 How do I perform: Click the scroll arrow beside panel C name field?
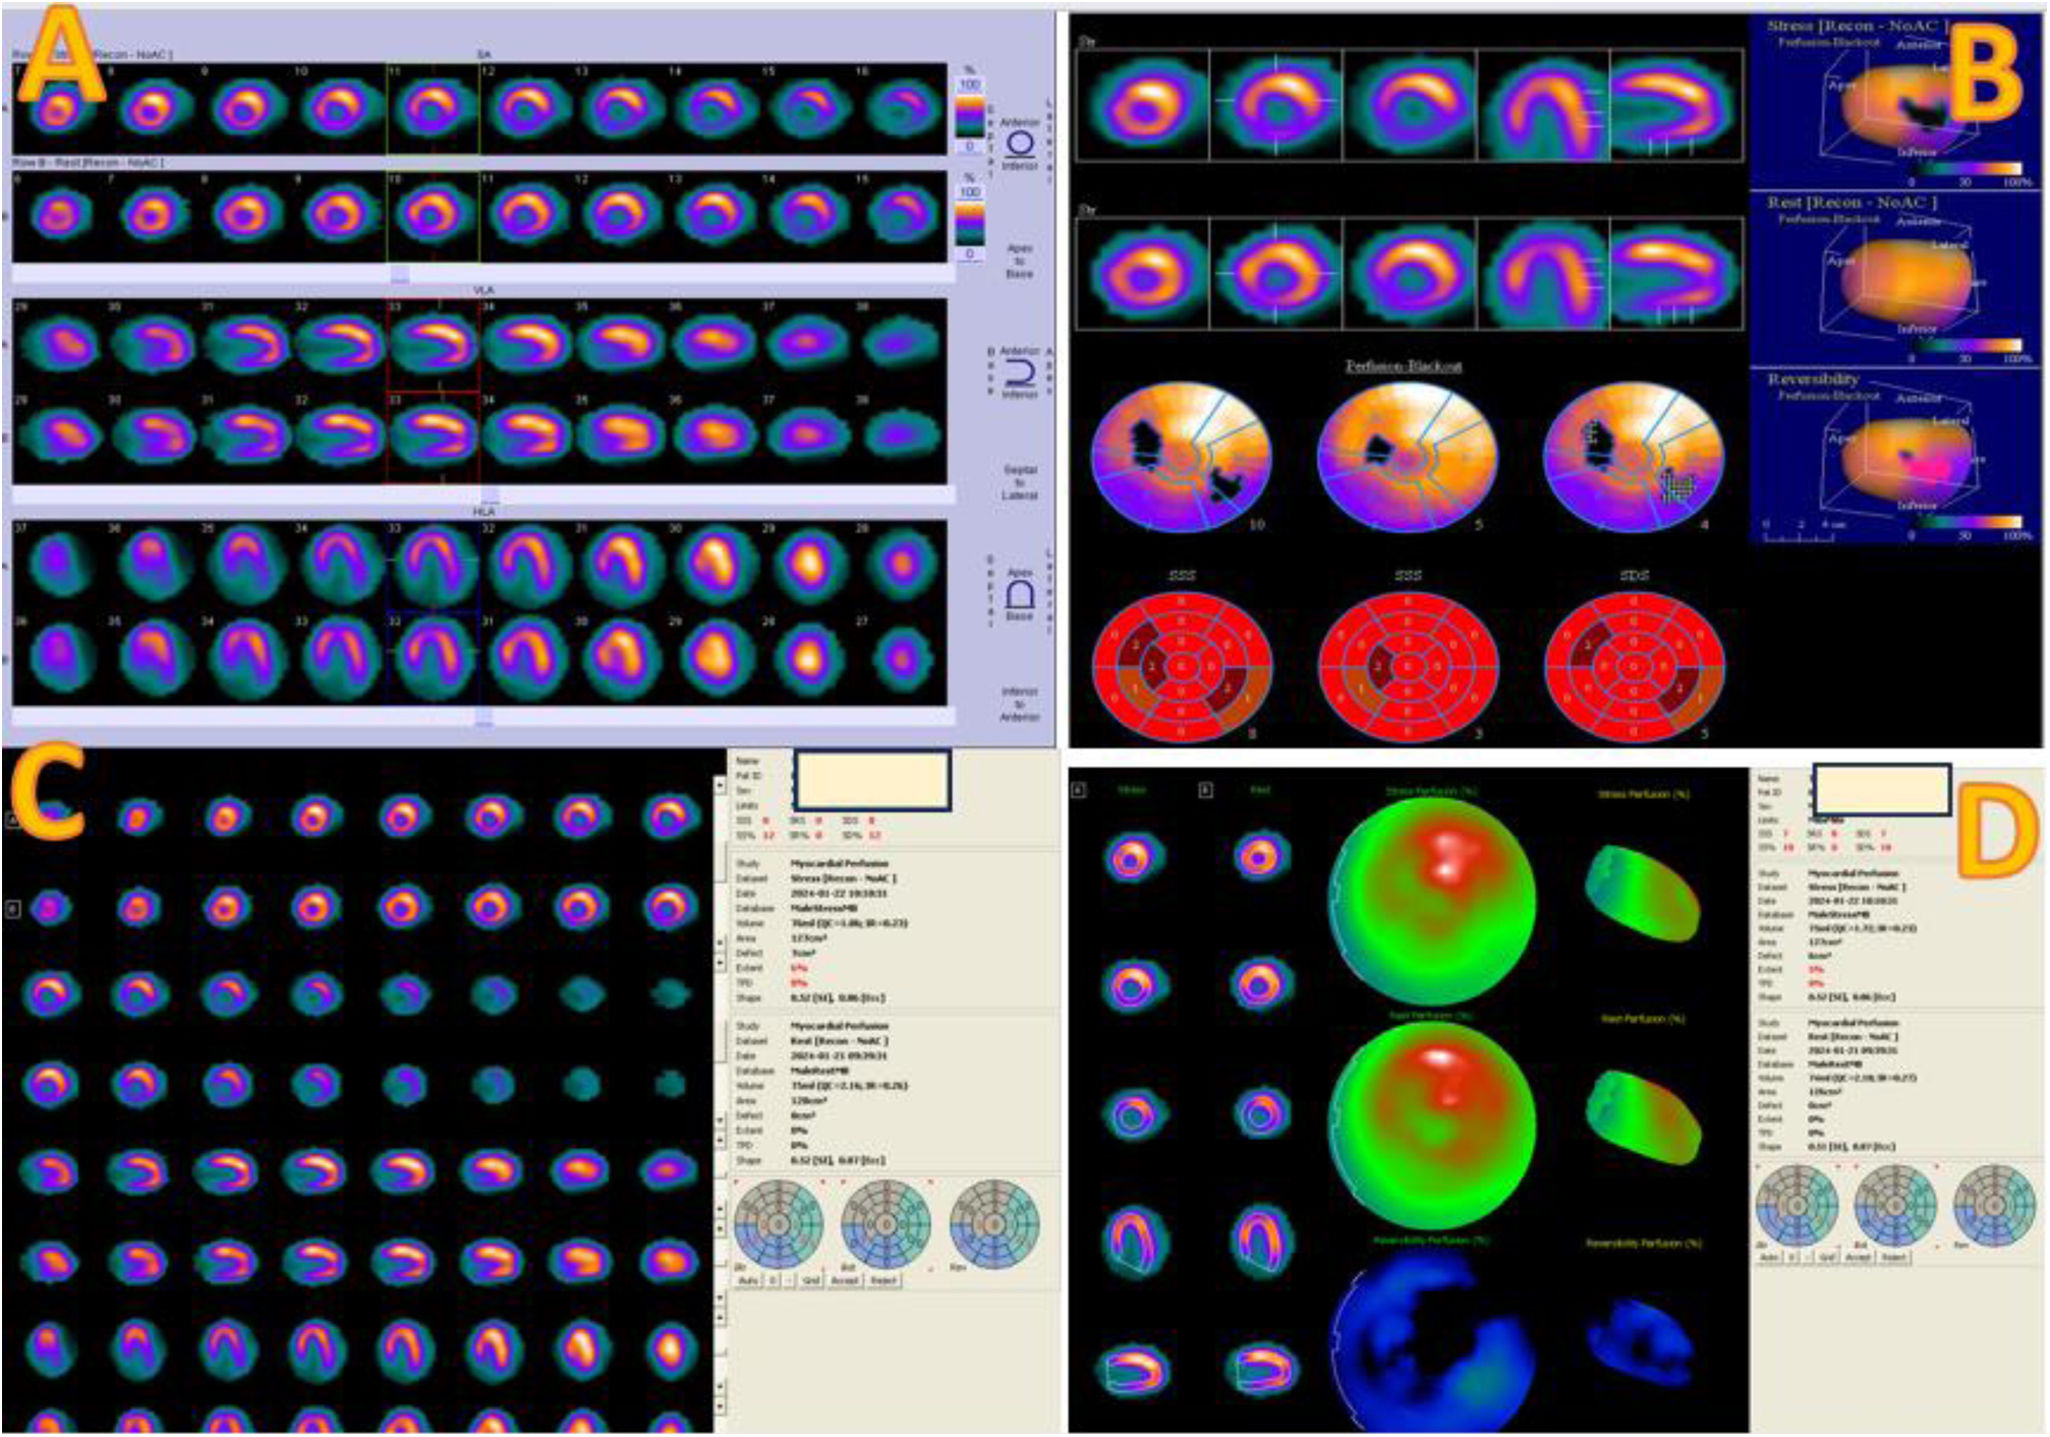point(720,786)
